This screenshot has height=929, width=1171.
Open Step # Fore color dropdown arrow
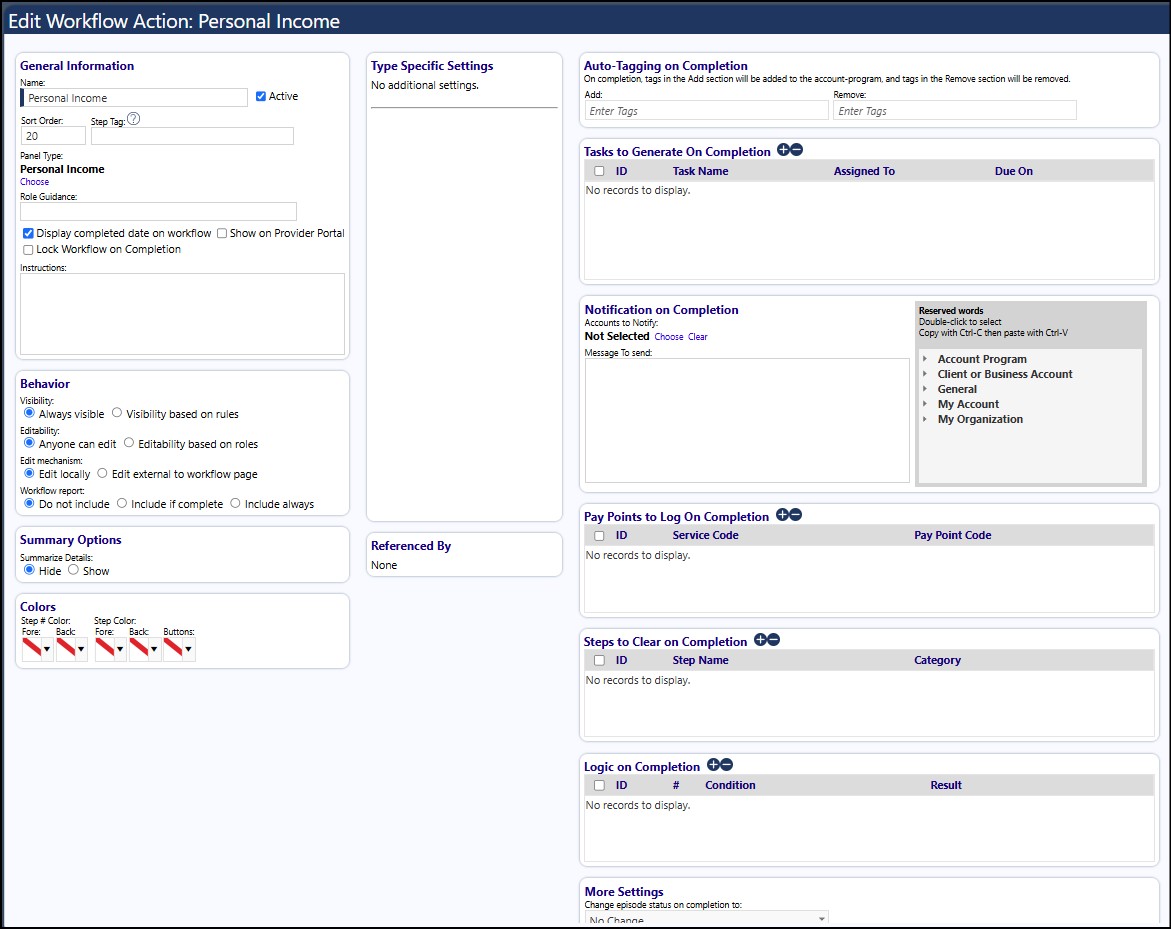pos(47,649)
